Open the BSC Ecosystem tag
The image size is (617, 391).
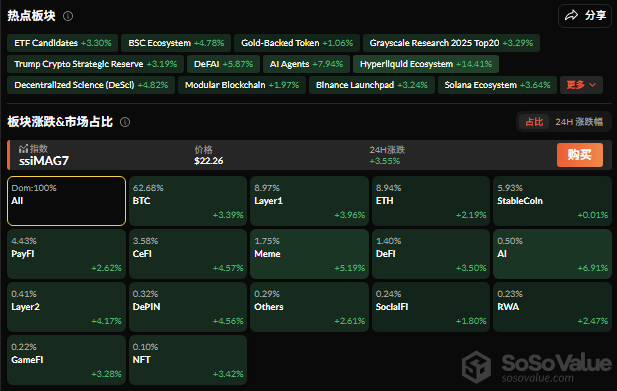[x=176, y=43]
